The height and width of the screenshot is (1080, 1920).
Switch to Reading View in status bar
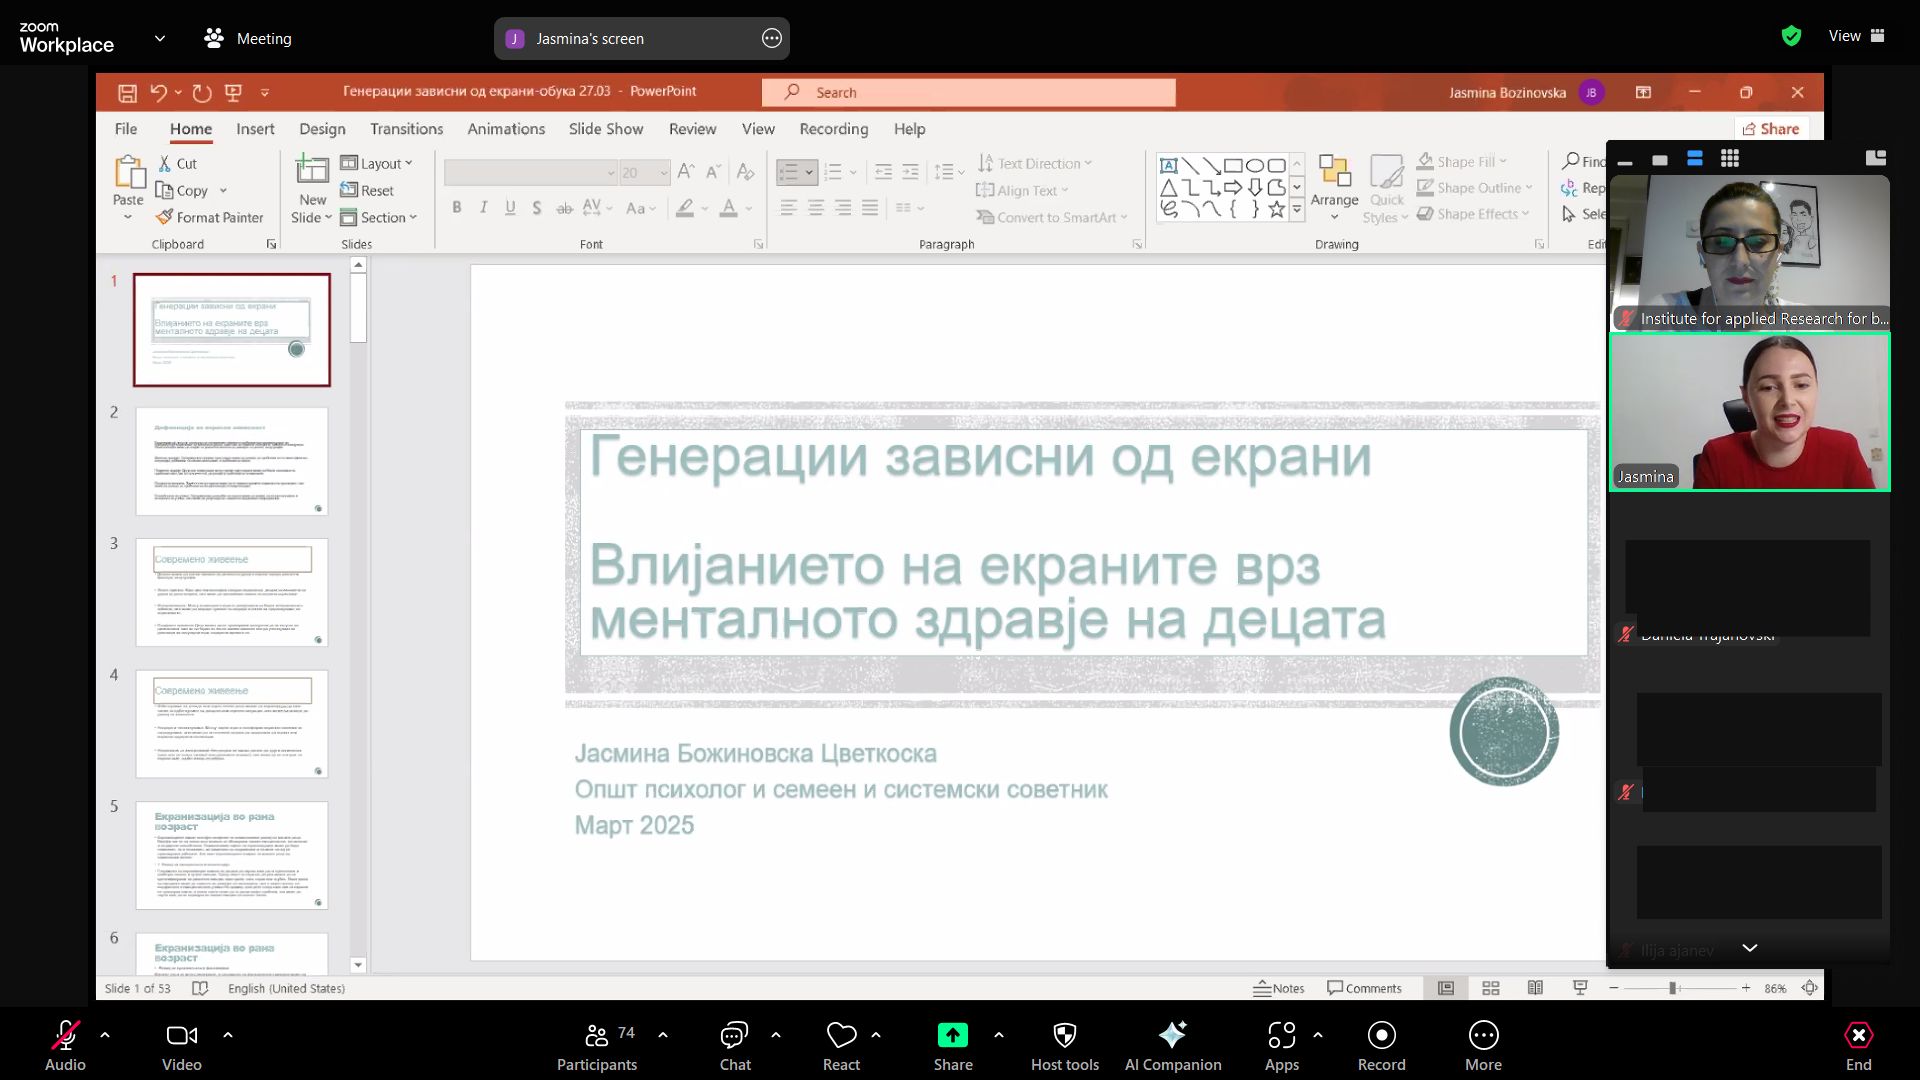tap(1535, 988)
